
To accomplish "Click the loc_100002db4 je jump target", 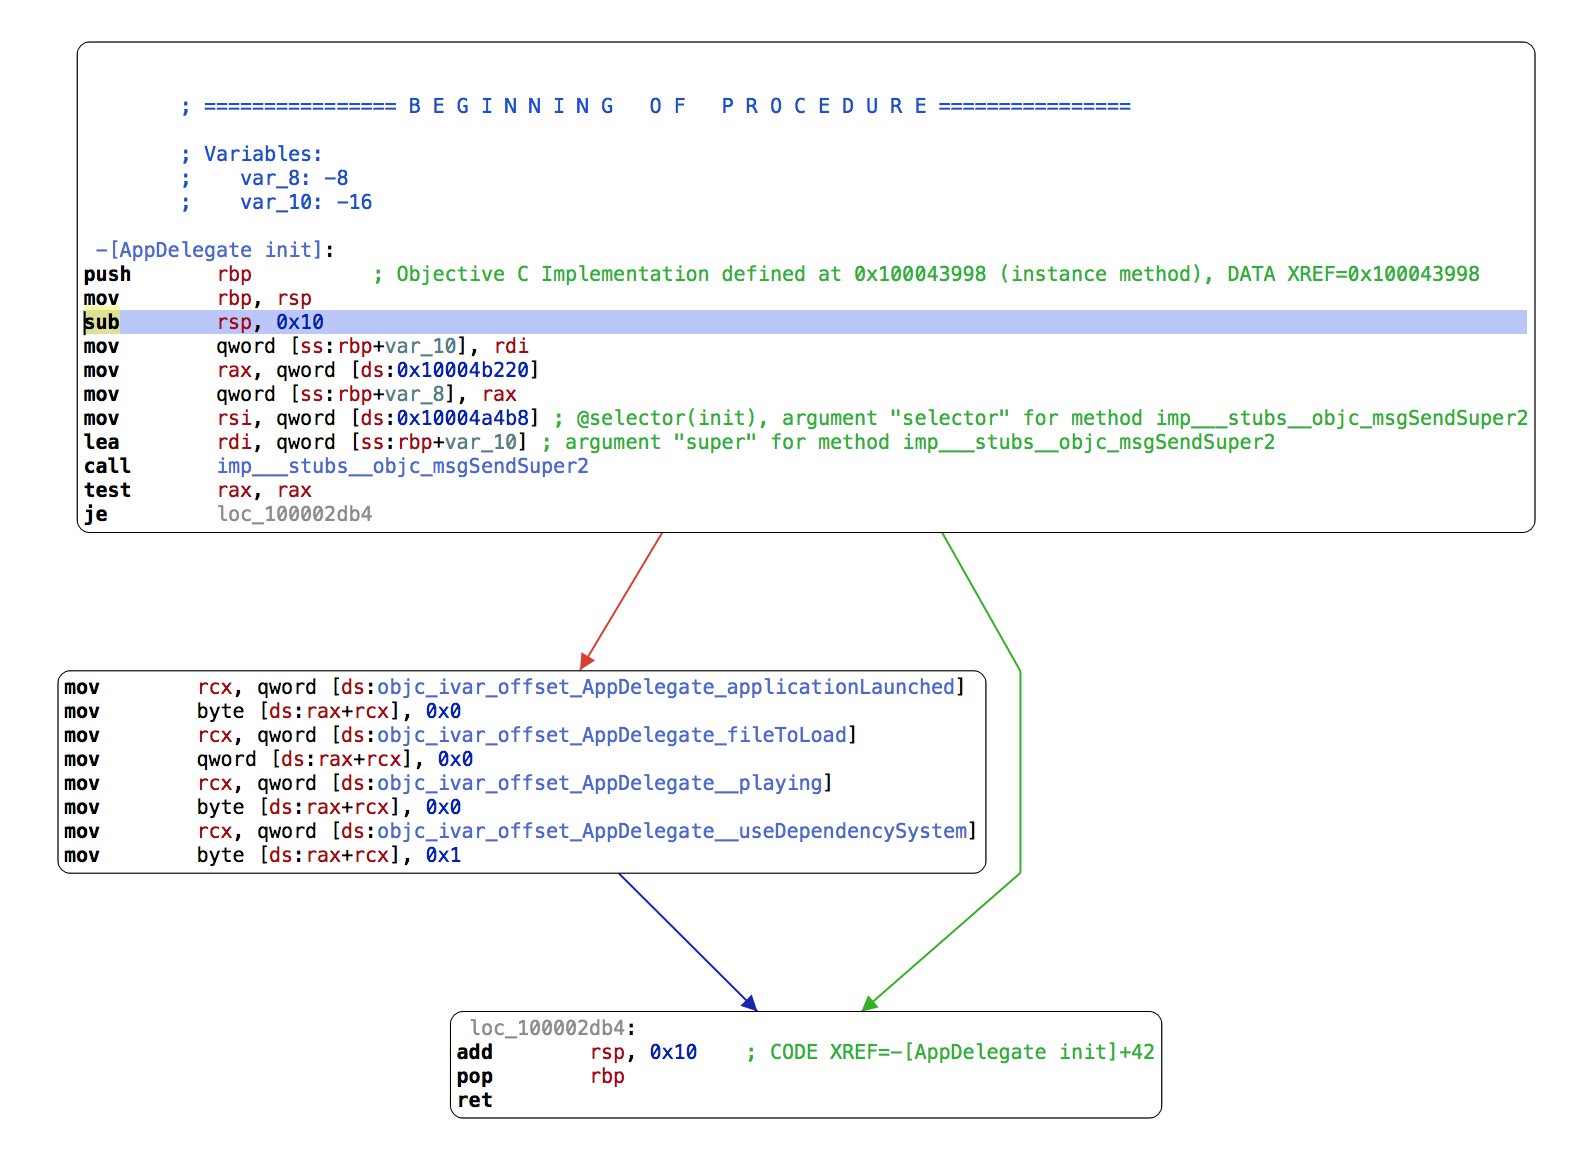I will coord(294,514).
